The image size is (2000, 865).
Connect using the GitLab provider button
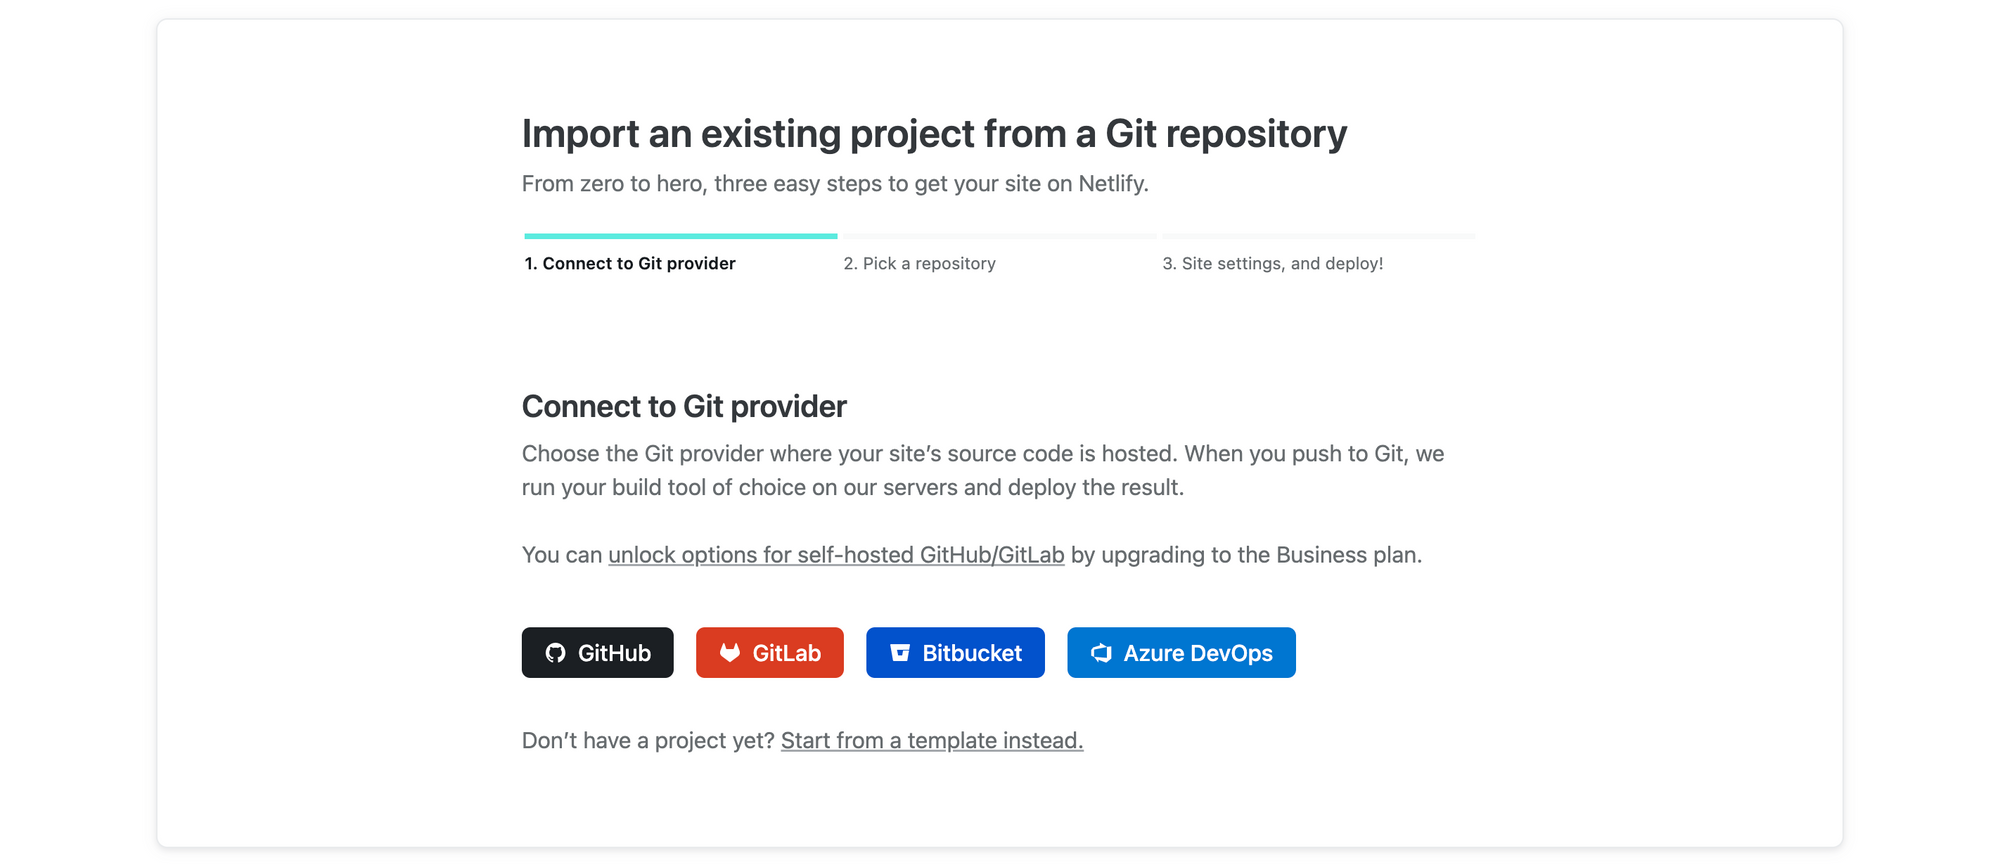click(x=770, y=652)
